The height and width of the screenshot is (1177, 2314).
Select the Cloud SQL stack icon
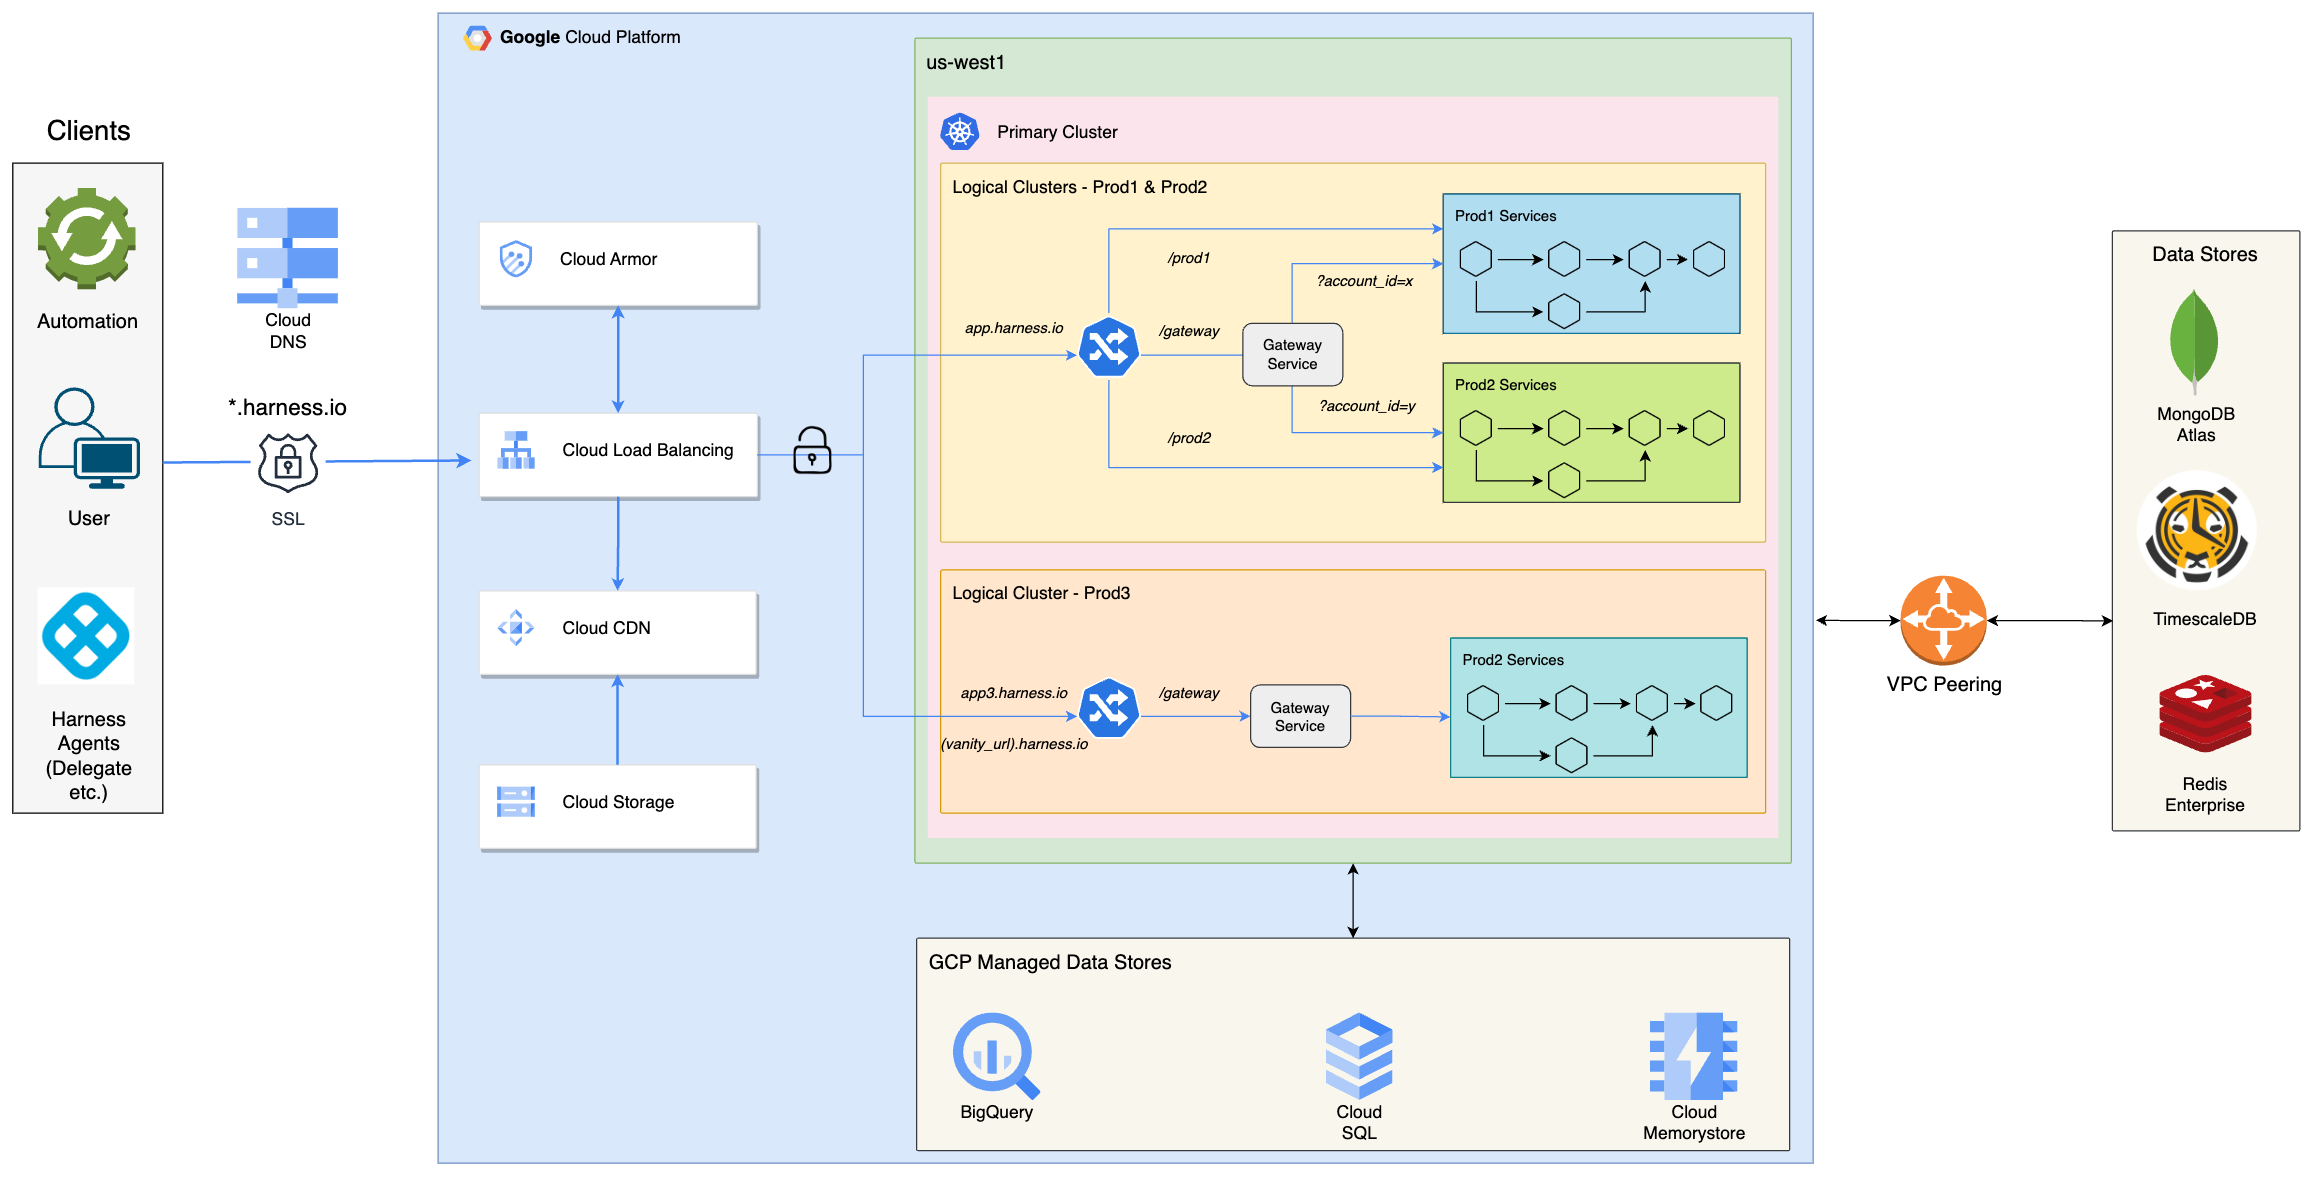pos(1358,1056)
